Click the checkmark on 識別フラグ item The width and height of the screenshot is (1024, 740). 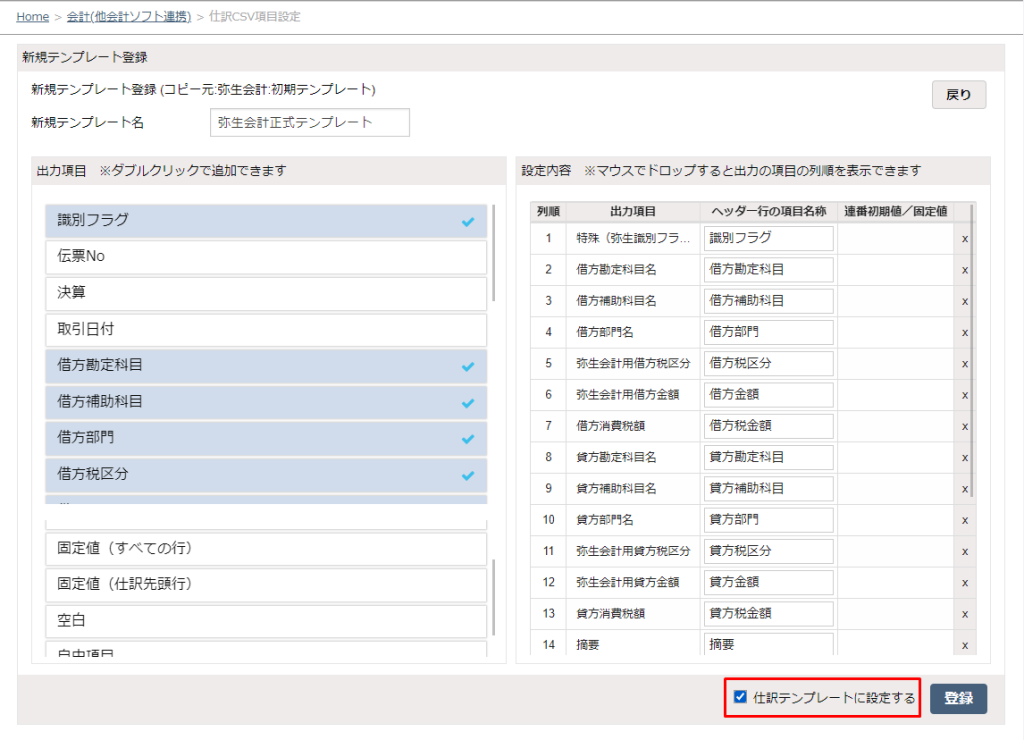pyautogui.click(x=467, y=221)
